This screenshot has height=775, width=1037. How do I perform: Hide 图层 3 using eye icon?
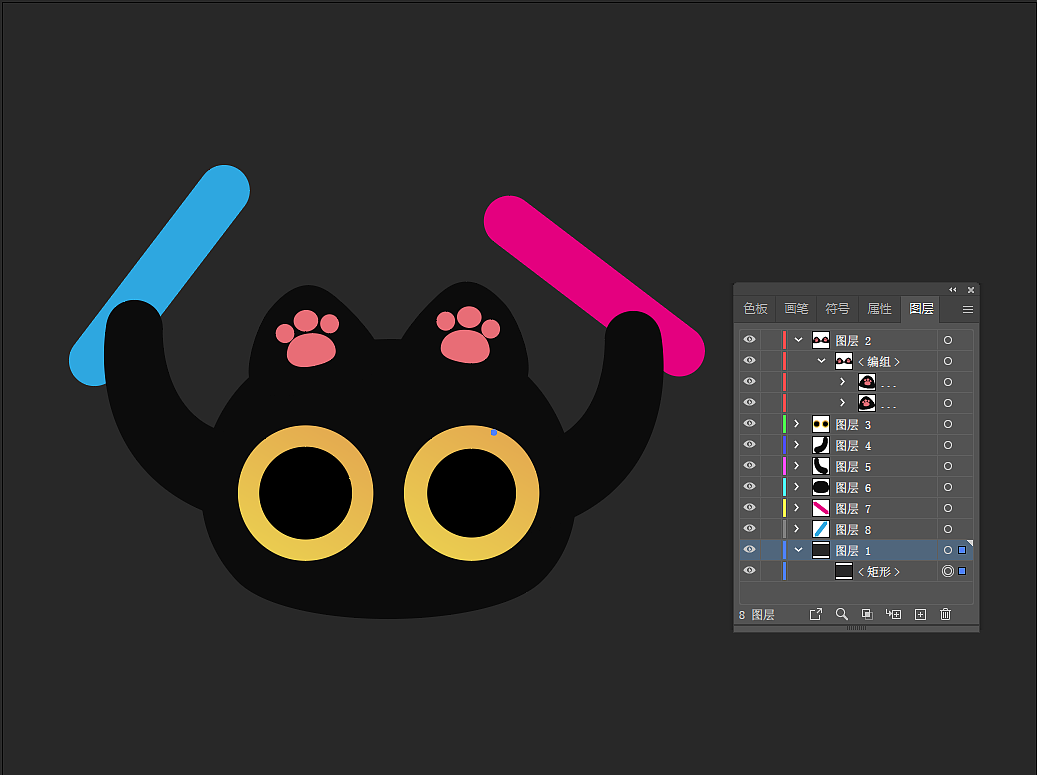(749, 423)
